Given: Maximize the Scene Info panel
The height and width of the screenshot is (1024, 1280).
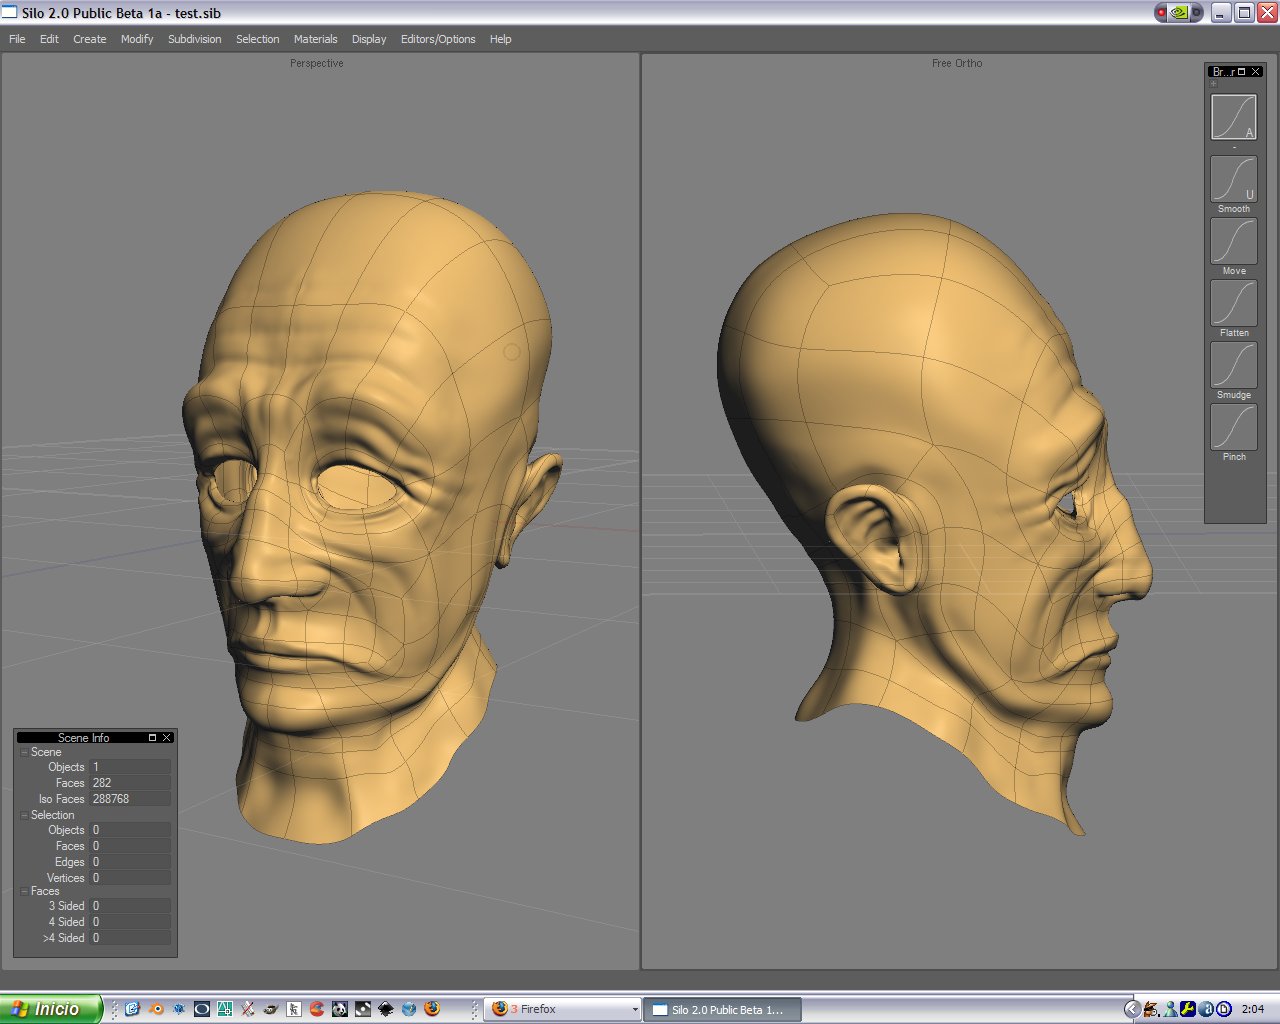Looking at the screenshot, I should pos(152,738).
